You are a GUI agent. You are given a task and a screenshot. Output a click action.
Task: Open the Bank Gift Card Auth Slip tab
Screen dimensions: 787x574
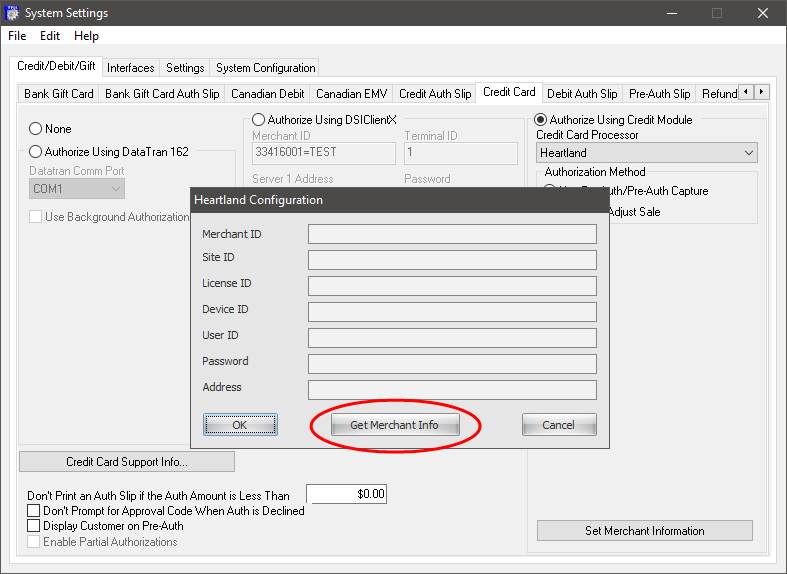point(162,94)
